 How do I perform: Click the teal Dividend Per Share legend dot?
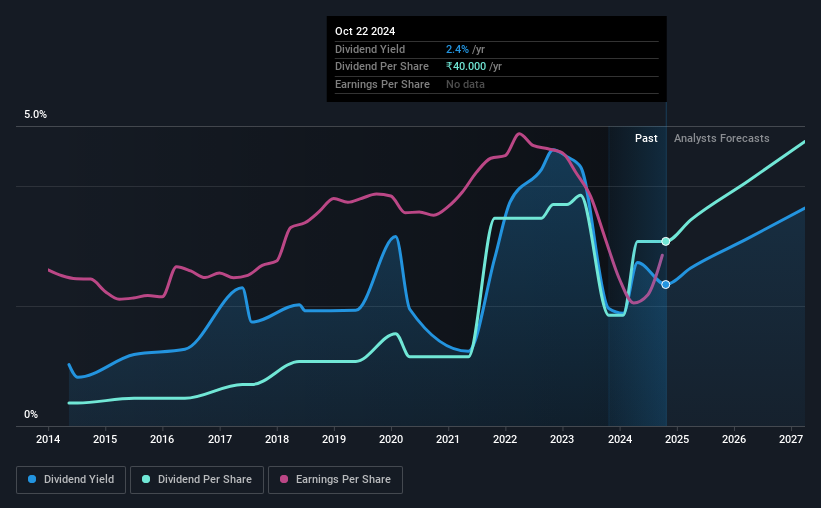146,479
